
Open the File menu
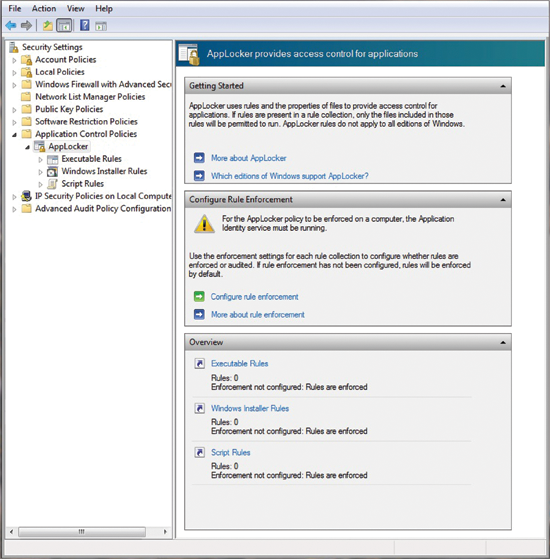coord(15,8)
